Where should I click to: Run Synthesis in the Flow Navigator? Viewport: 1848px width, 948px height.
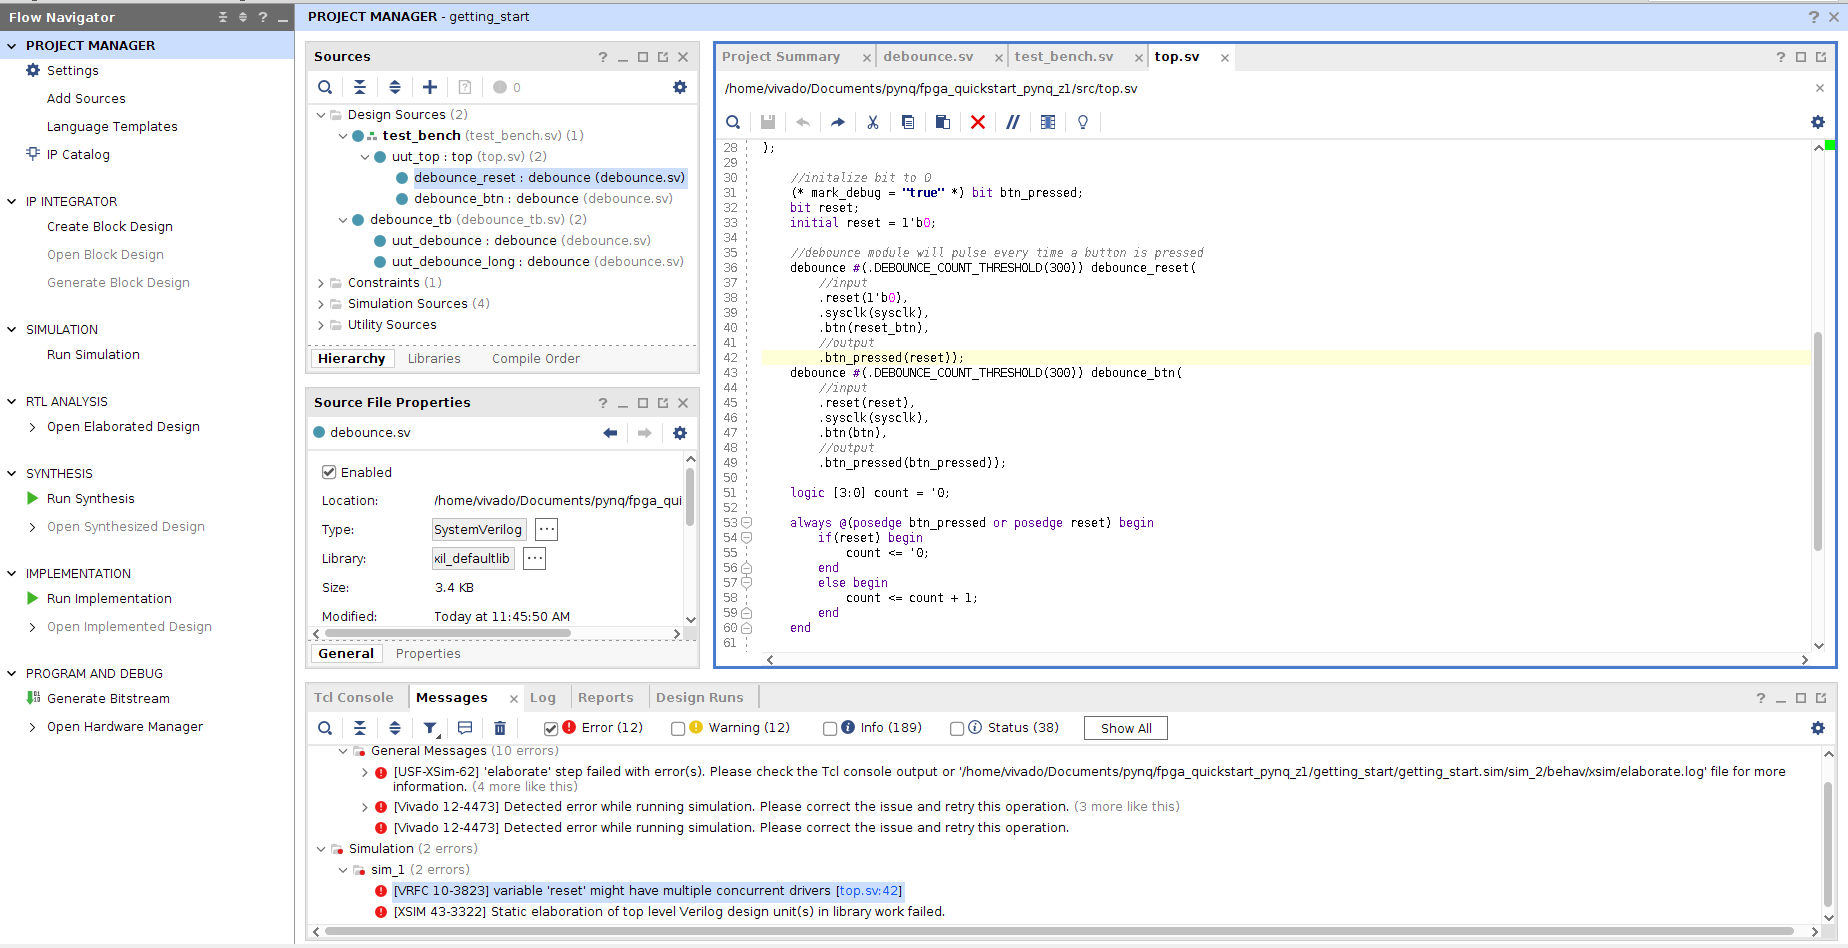pos(90,498)
